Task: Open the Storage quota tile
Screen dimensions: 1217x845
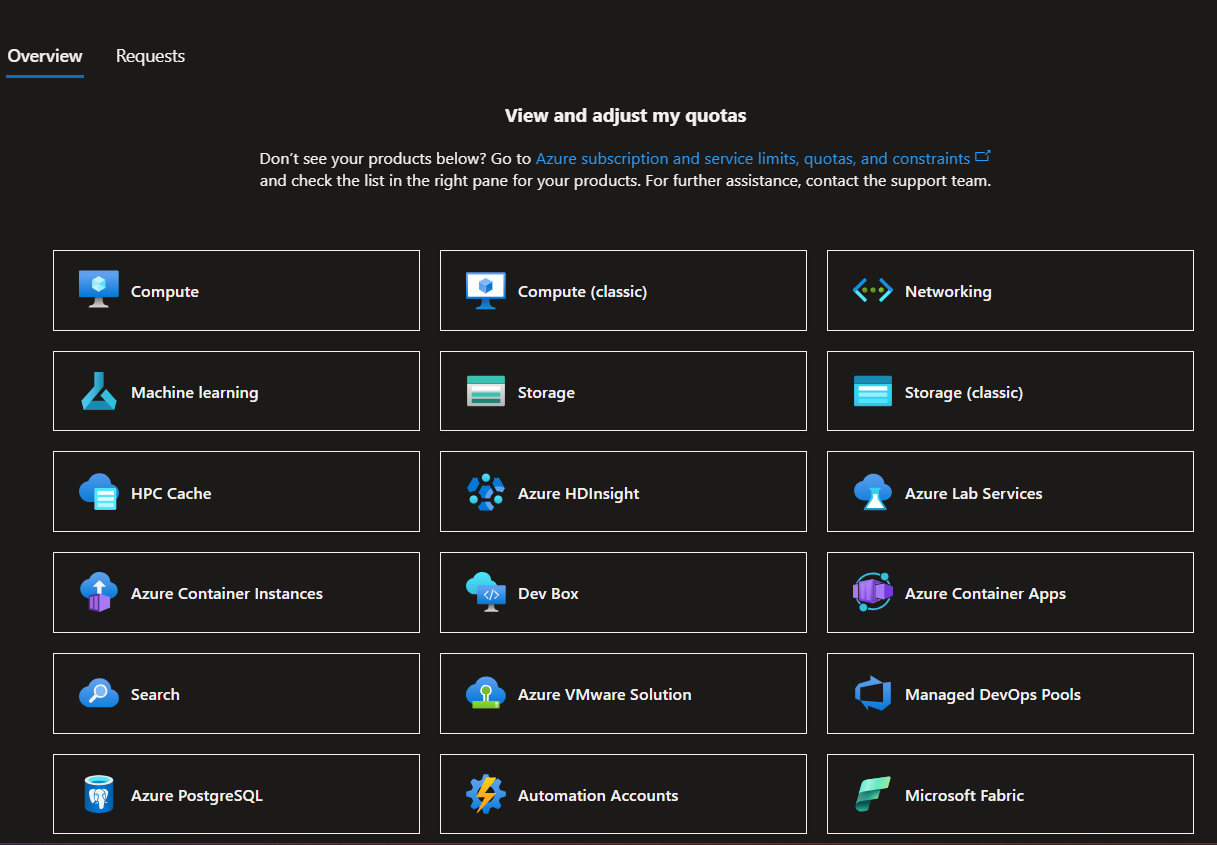Action: click(623, 391)
